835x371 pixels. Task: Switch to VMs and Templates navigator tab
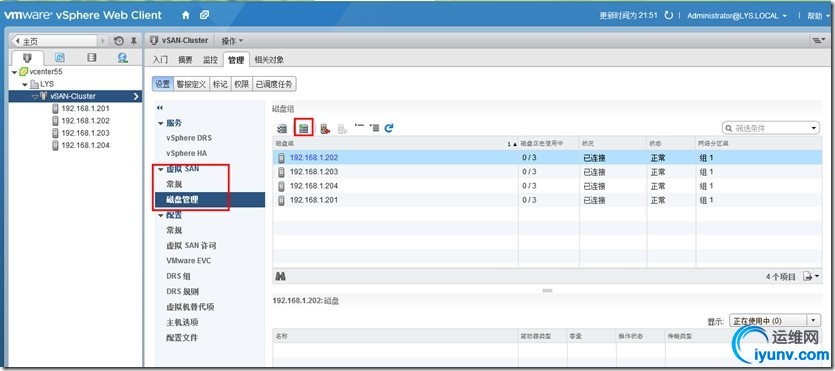(x=60, y=57)
